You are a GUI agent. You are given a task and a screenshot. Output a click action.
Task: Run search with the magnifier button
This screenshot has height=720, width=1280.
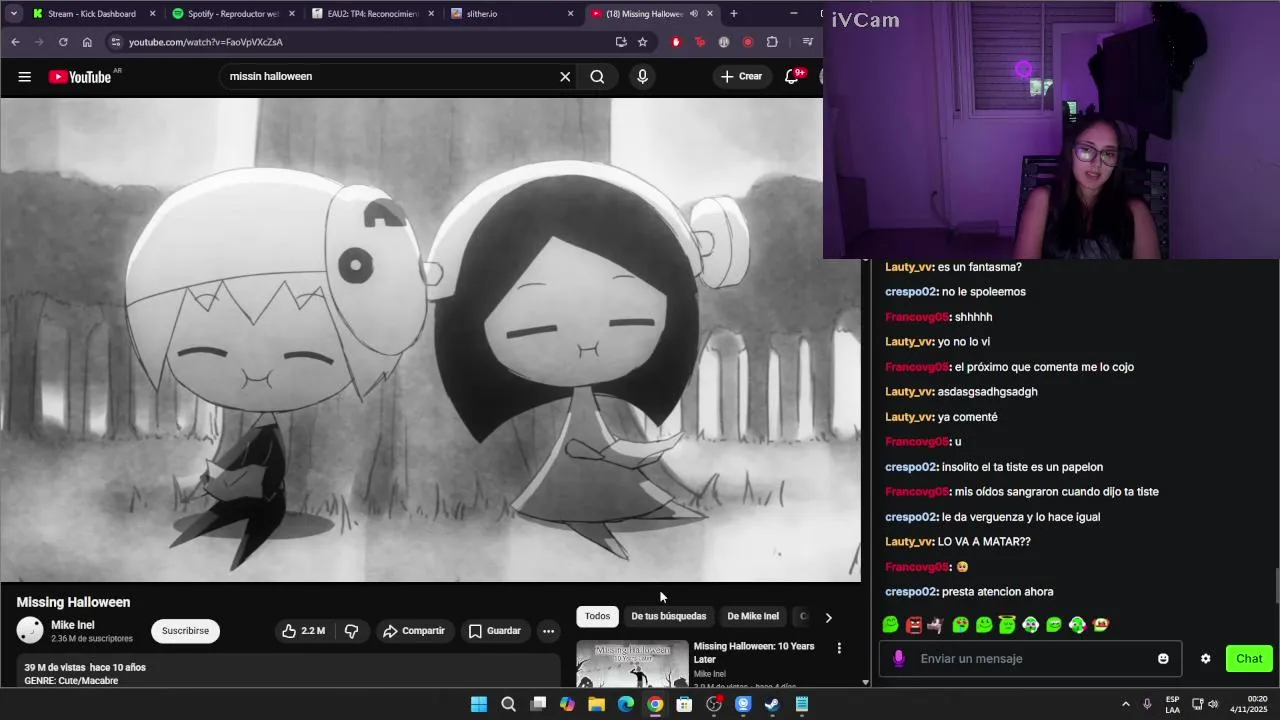[x=597, y=77]
